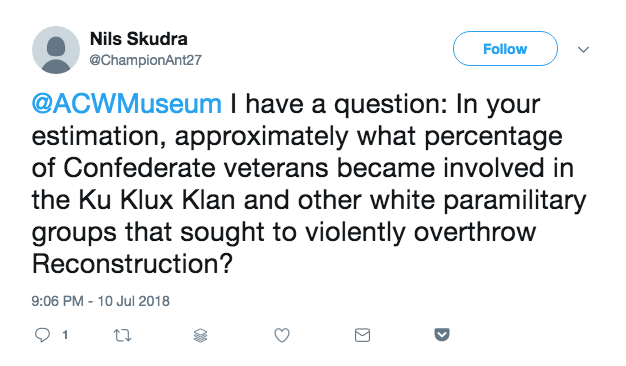Click 'approximately what percentage' in the tweet
Image resolution: width=626 pixels, height=366 pixels.
click(x=368, y=137)
